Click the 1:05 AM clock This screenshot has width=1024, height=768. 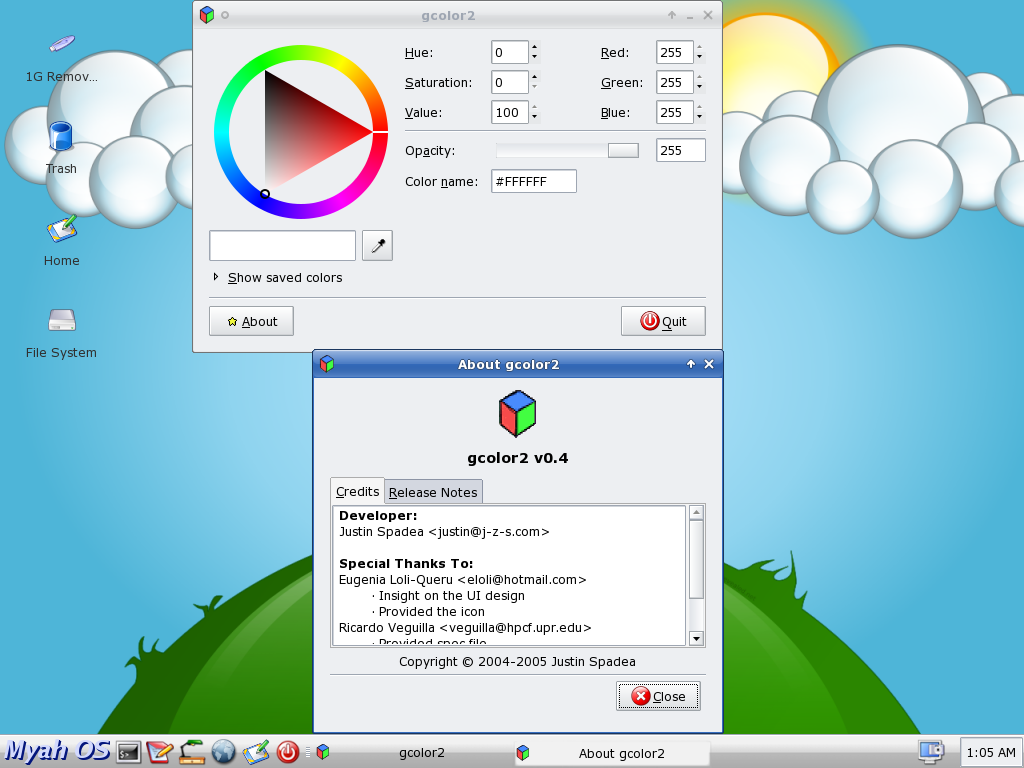point(991,752)
